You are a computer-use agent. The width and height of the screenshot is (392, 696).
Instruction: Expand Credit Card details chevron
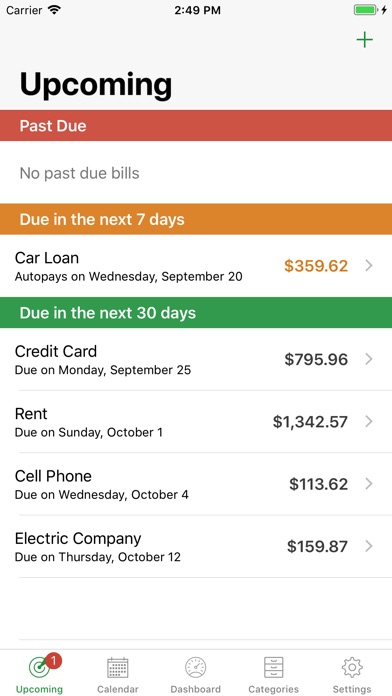(x=368, y=359)
